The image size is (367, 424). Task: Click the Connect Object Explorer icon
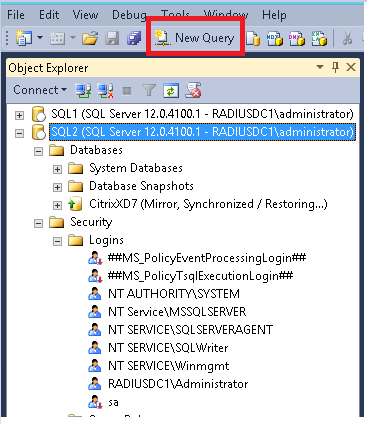83,90
